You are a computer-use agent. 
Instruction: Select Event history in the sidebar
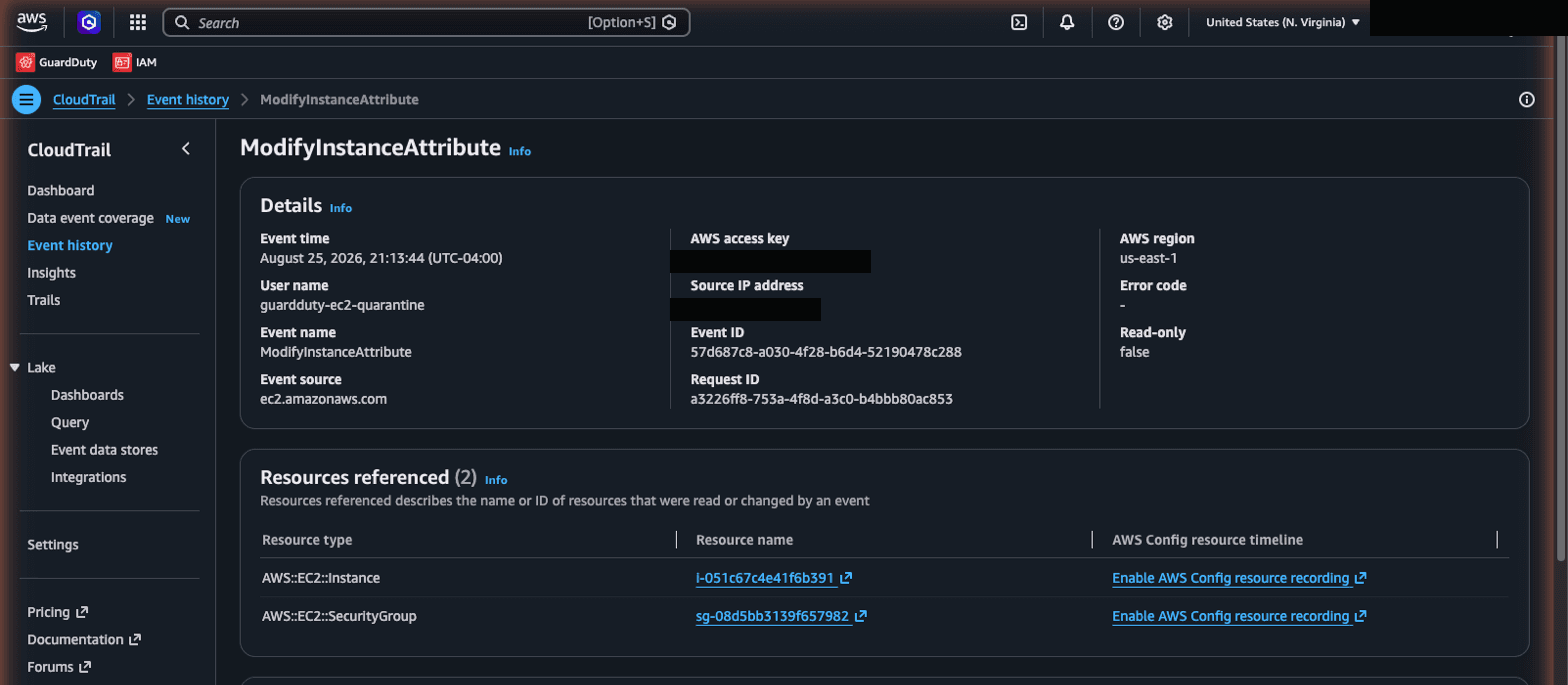click(70, 245)
